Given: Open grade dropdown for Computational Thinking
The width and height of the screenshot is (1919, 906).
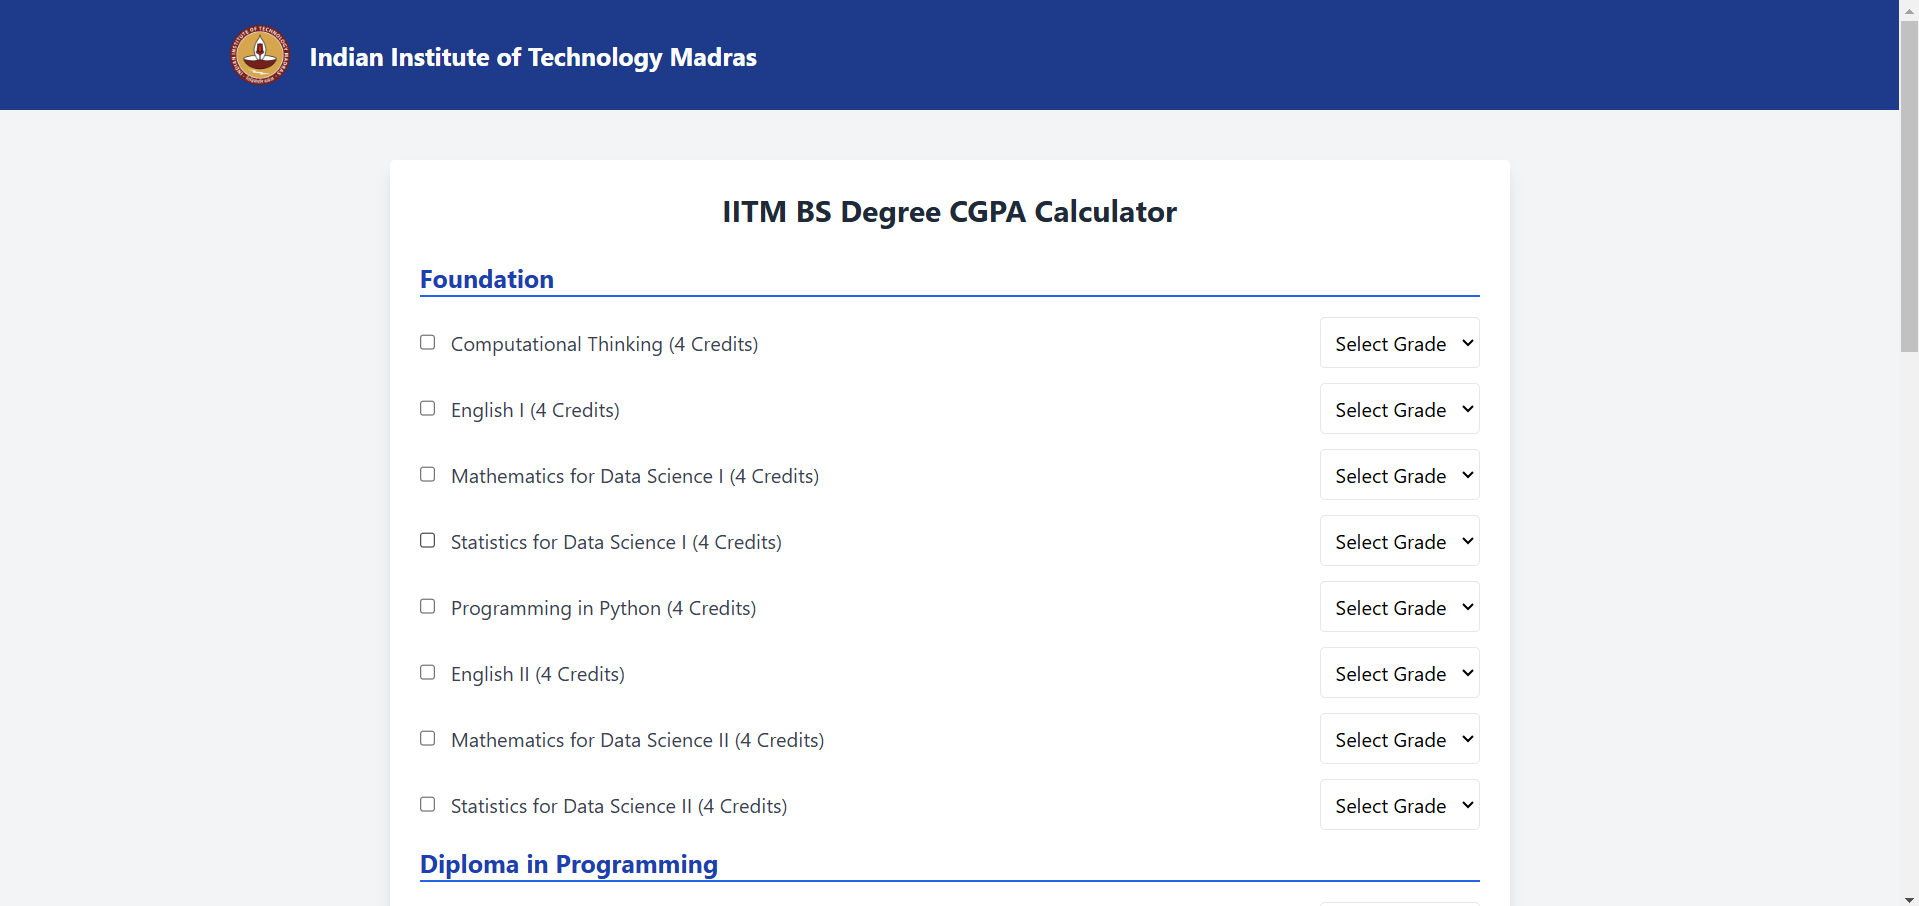Looking at the screenshot, I should [x=1399, y=343].
